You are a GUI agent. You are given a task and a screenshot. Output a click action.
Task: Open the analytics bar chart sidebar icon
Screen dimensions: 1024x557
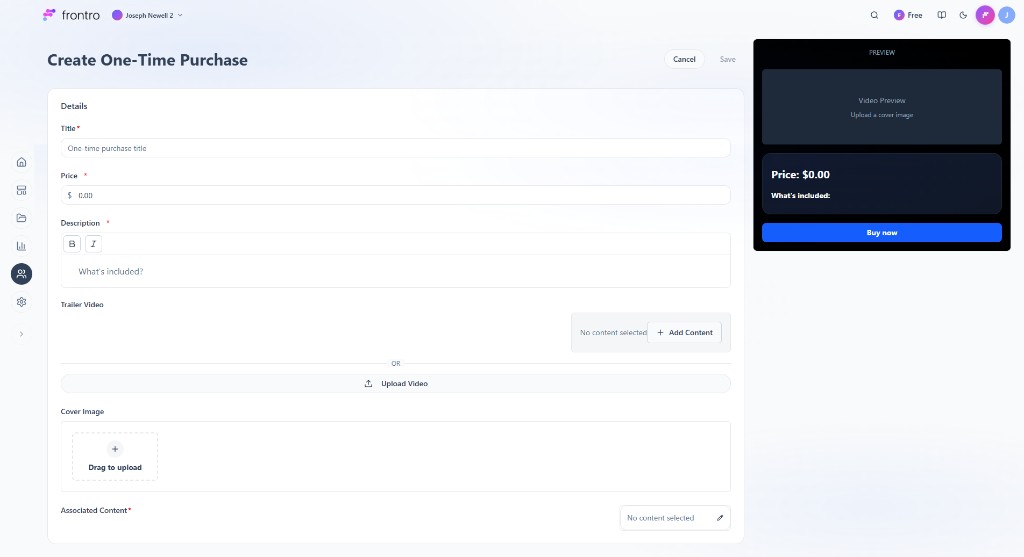tap(22, 246)
